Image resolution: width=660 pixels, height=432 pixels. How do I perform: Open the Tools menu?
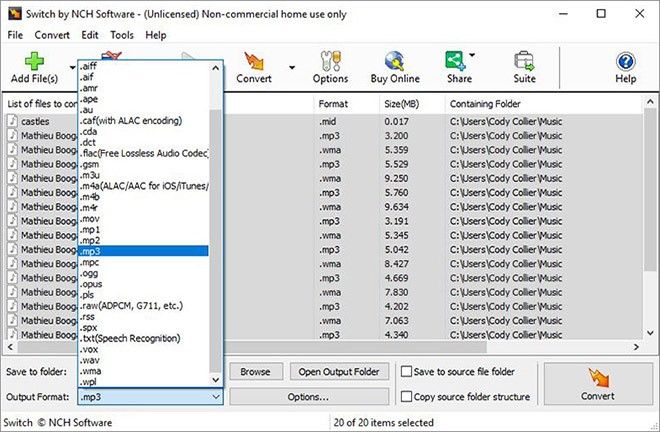(x=122, y=35)
